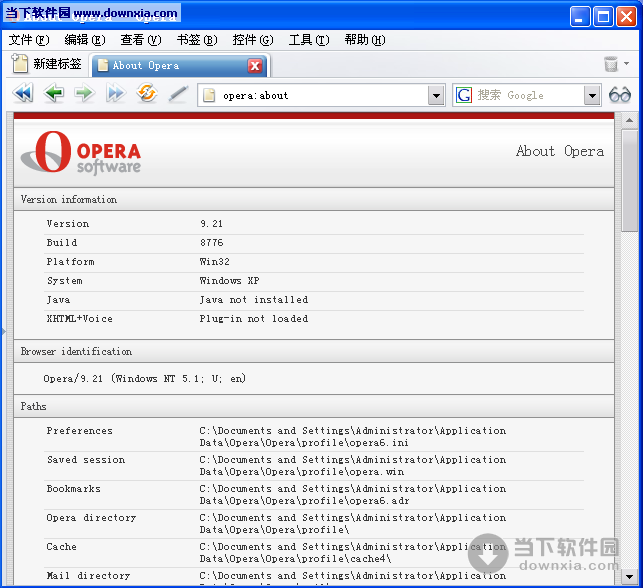The width and height of the screenshot is (643, 588).
Task: Click the Plug-in not loaded text
Action: tap(254, 319)
